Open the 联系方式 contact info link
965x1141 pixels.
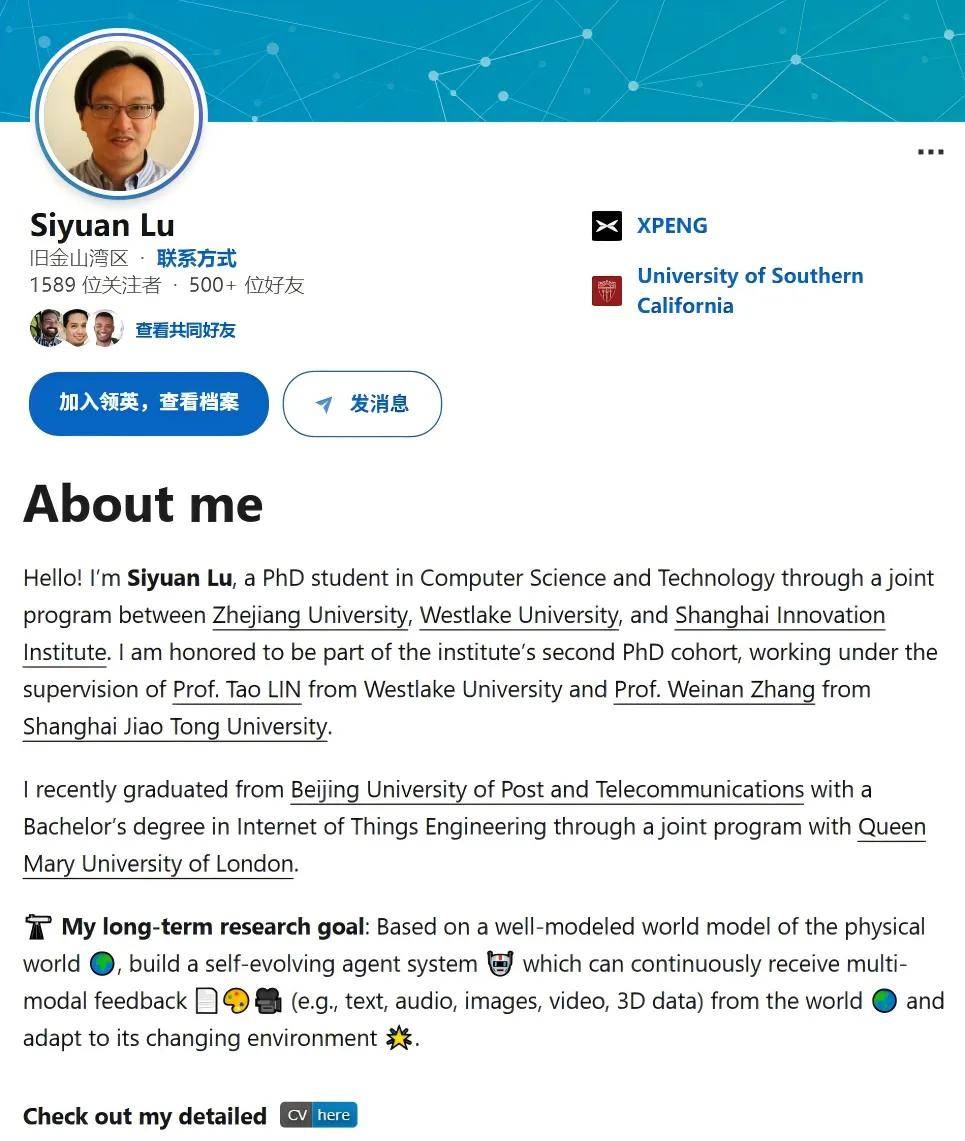pyautogui.click(x=196, y=258)
